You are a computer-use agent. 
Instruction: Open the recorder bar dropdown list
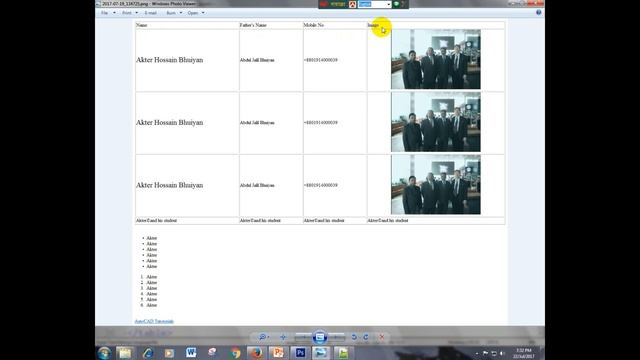click(x=388, y=4)
